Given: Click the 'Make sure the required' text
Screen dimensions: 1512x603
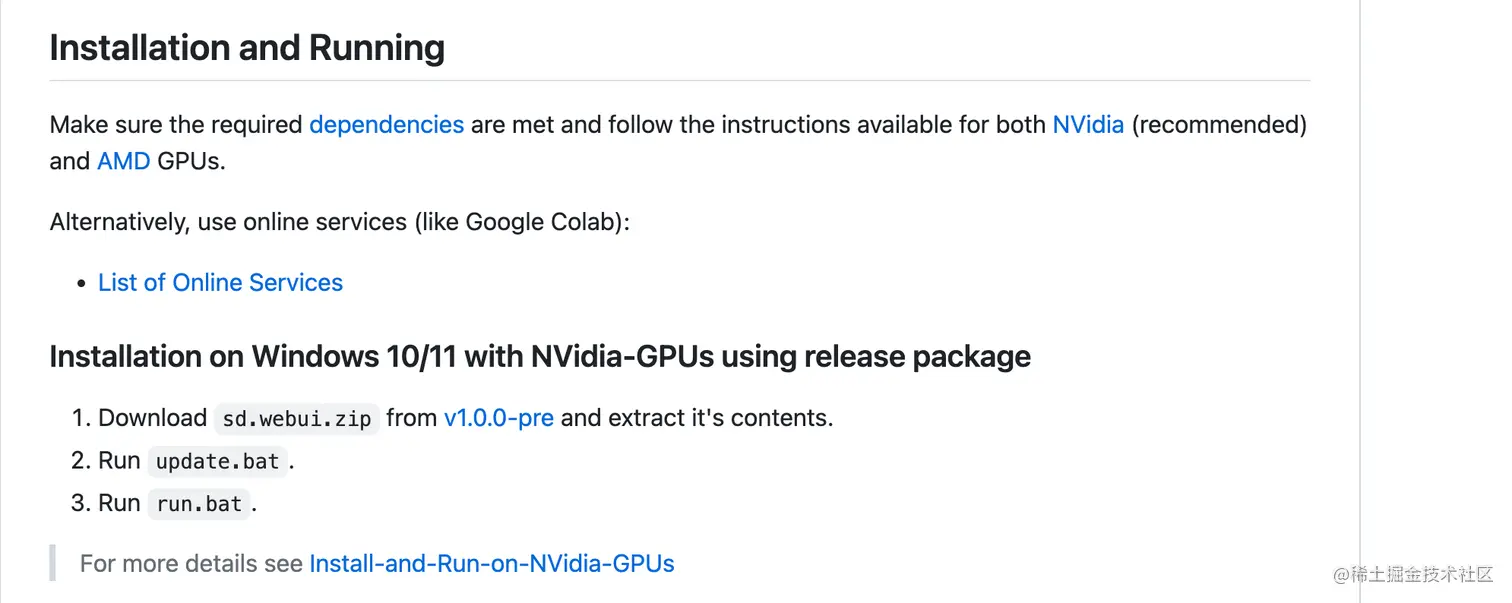Looking at the screenshot, I should 176,125.
